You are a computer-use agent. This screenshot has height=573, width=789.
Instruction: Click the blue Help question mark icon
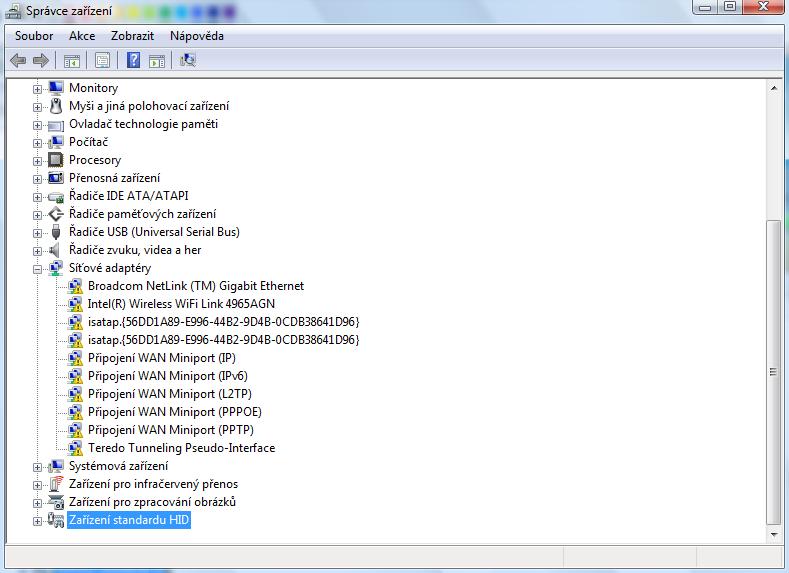(x=133, y=60)
